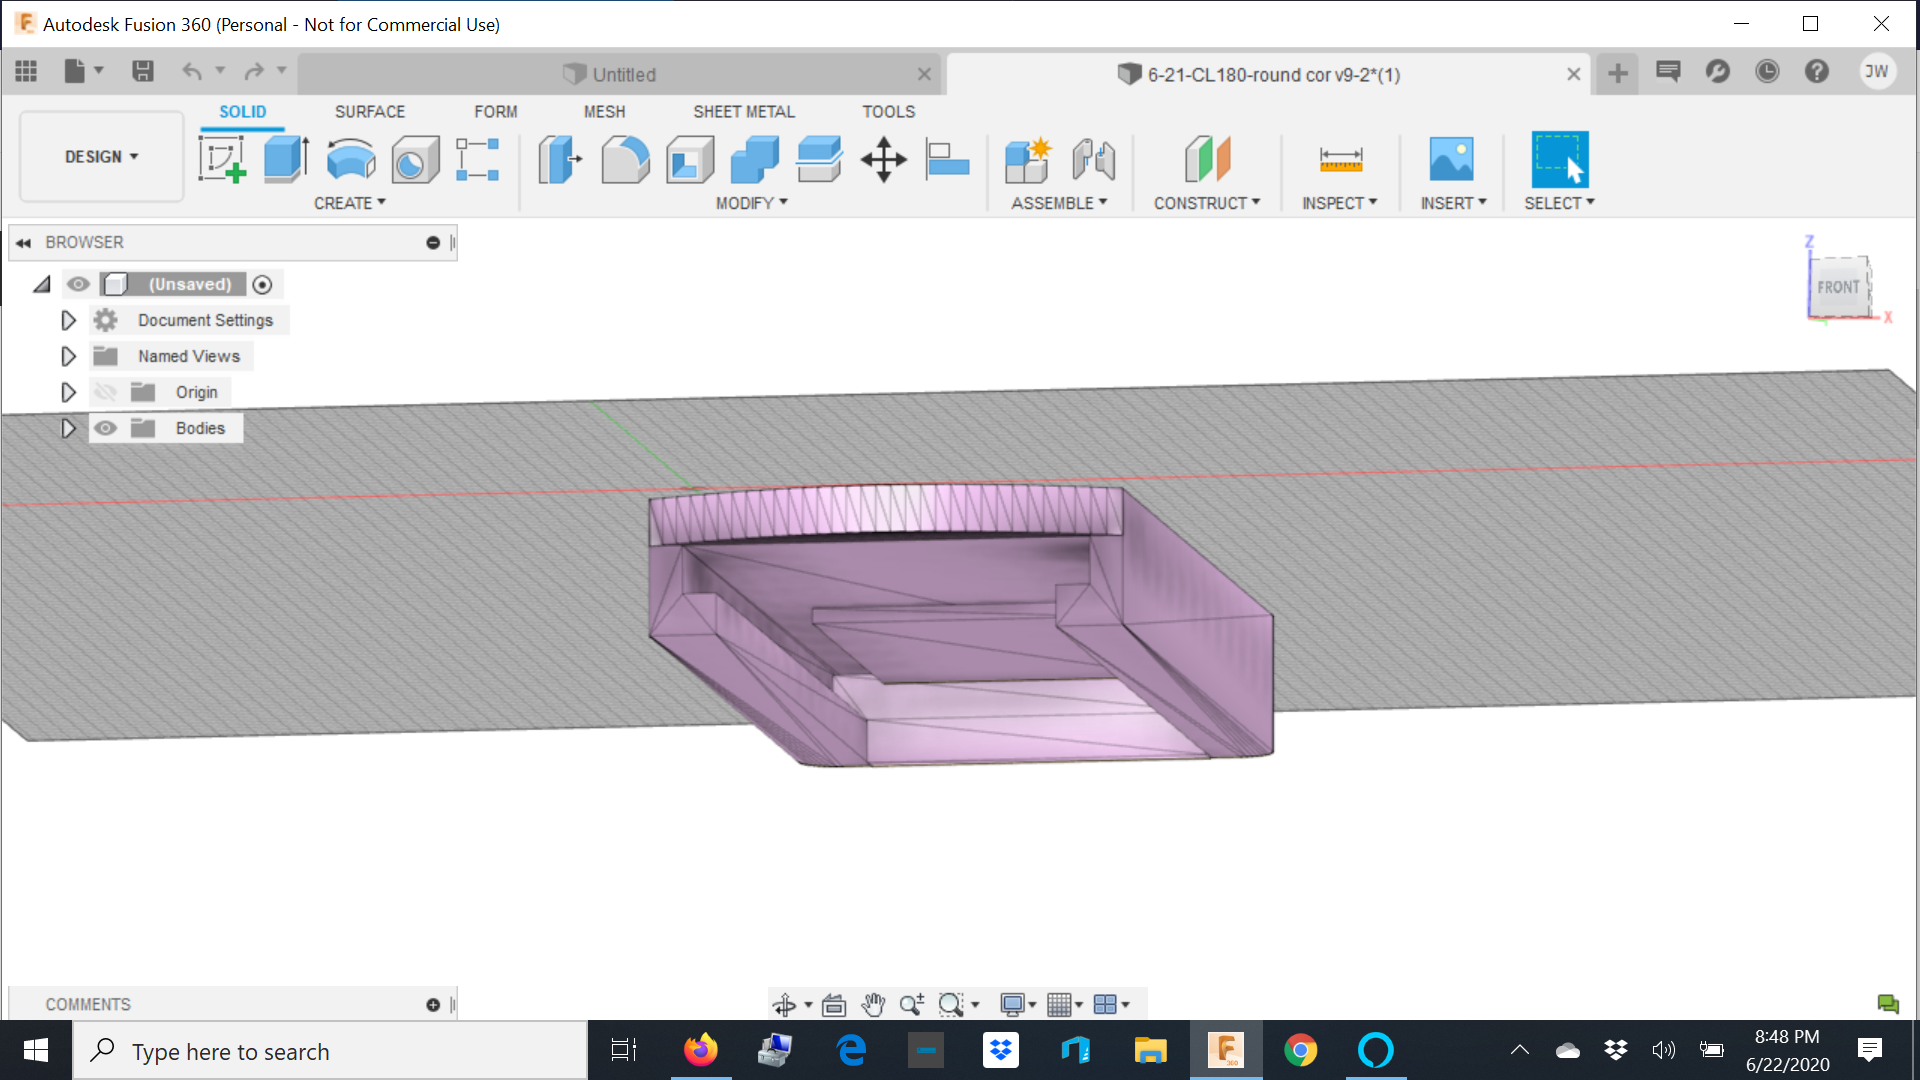Image resolution: width=1920 pixels, height=1080 pixels.
Task: Select the Fillet tool in Modify
Action: 625,160
